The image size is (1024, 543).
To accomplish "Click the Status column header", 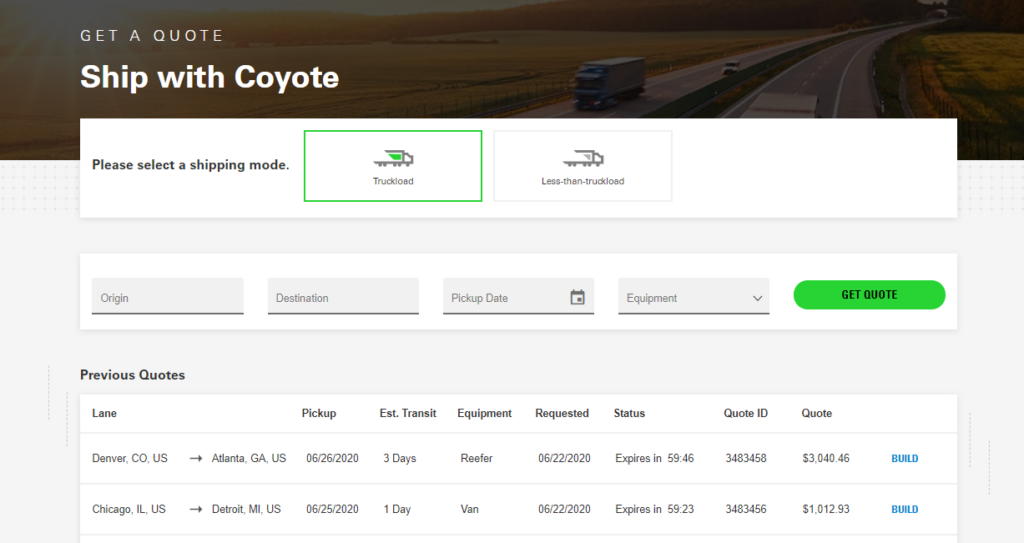I will (629, 413).
